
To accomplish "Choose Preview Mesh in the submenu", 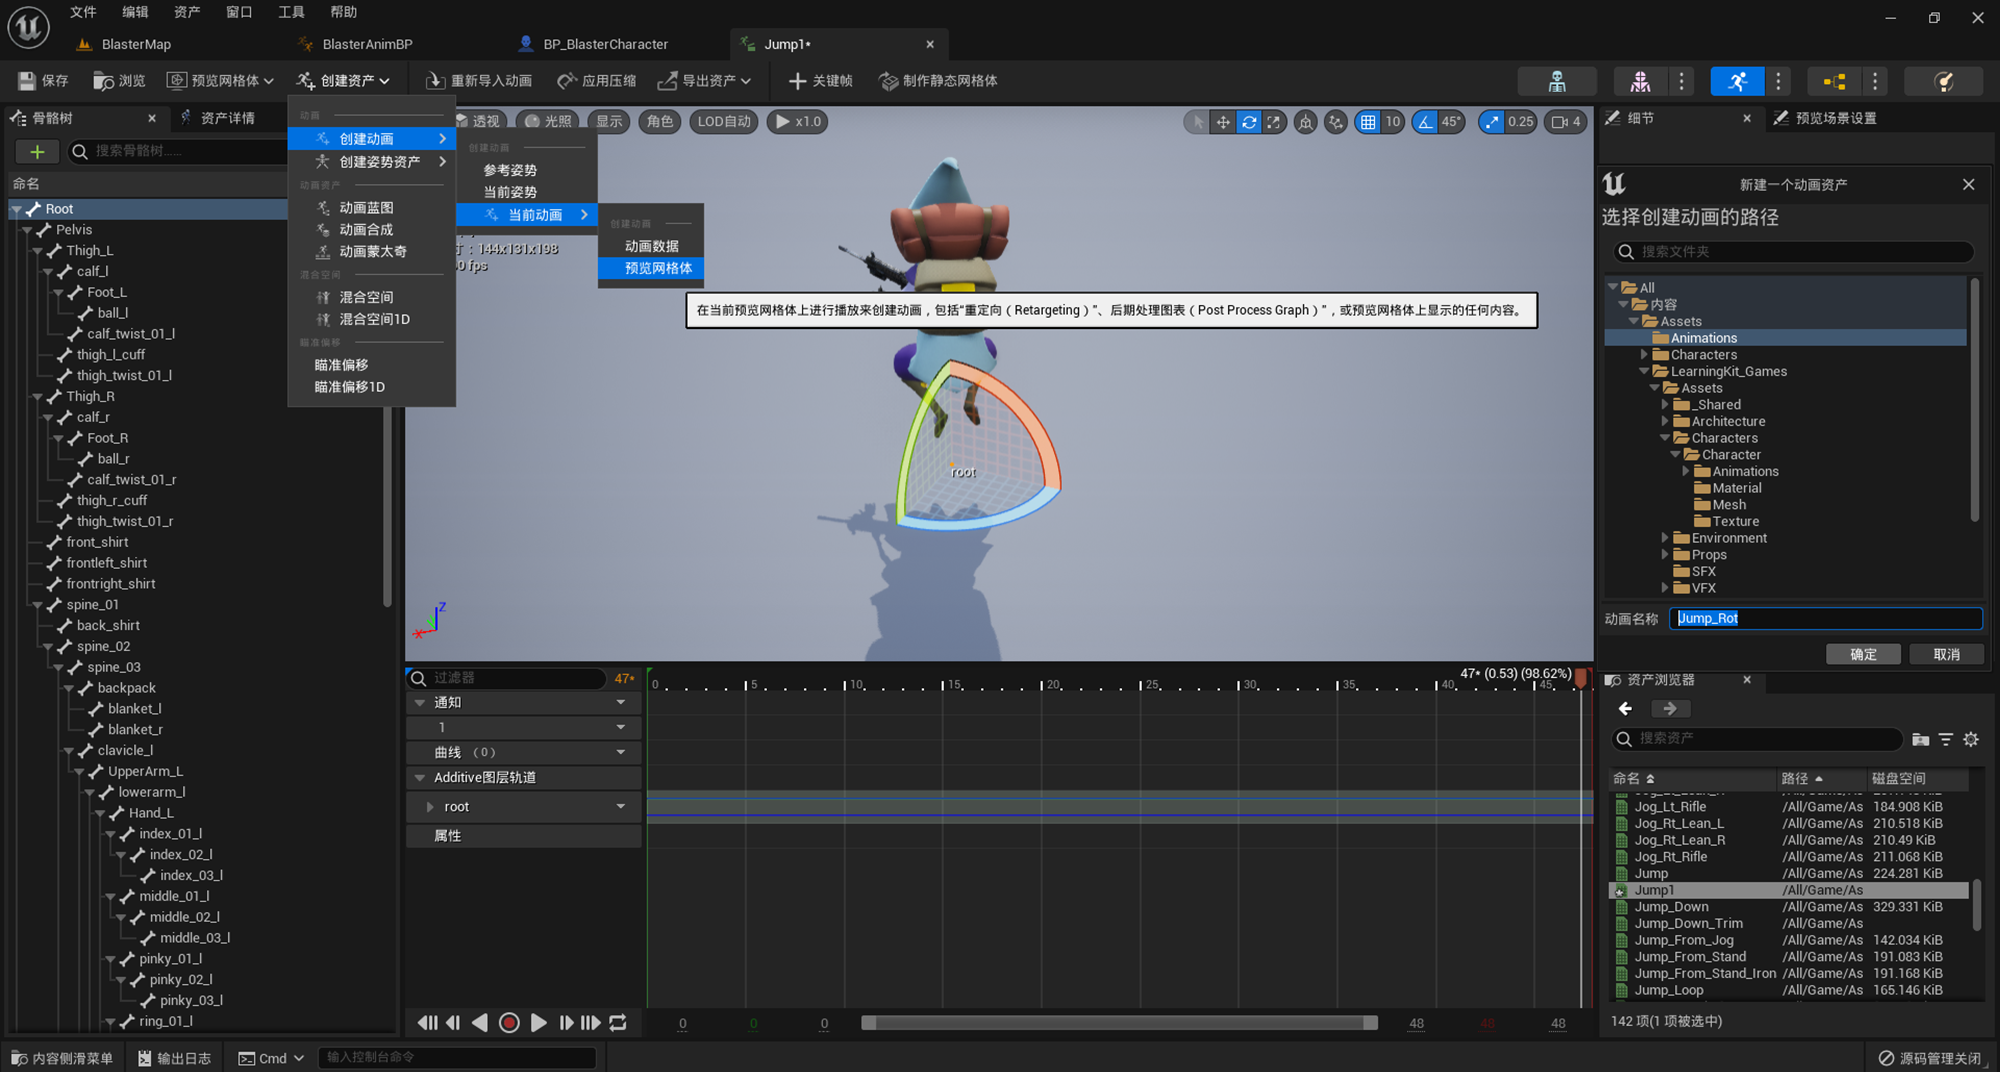I will tap(651, 268).
